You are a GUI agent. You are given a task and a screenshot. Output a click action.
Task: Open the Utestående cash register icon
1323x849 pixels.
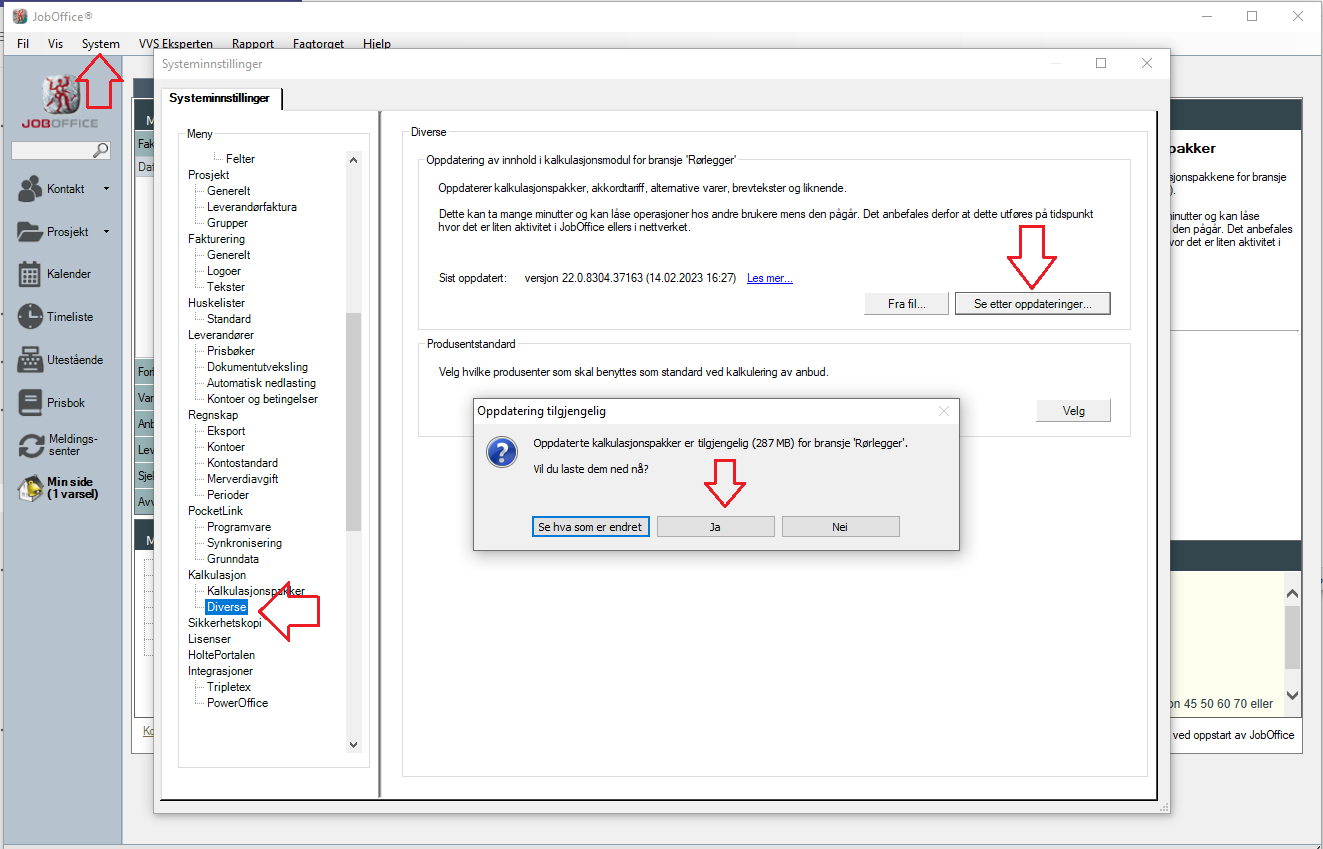click(x=30, y=359)
